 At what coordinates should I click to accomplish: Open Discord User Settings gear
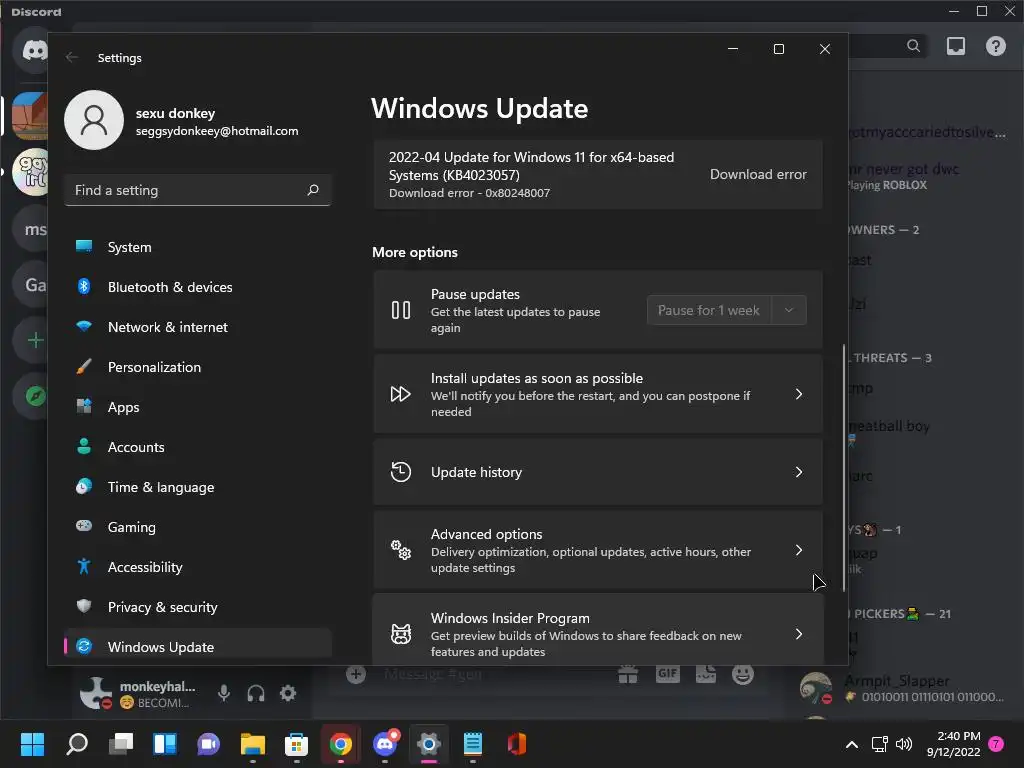click(x=288, y=693)
